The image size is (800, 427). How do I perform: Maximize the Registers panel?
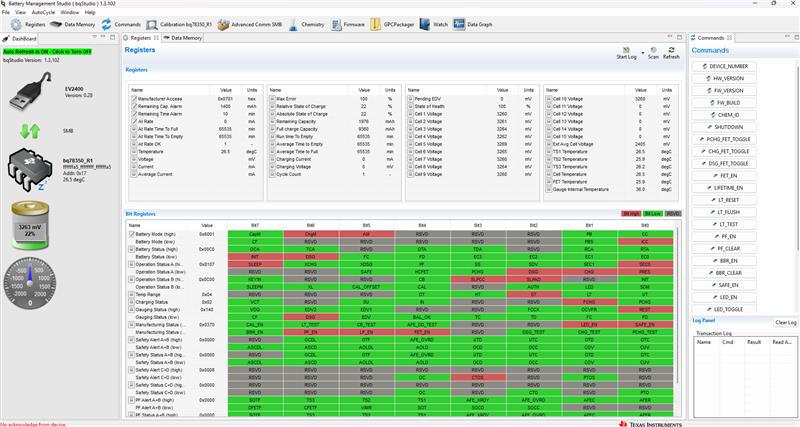click(680, 37)
